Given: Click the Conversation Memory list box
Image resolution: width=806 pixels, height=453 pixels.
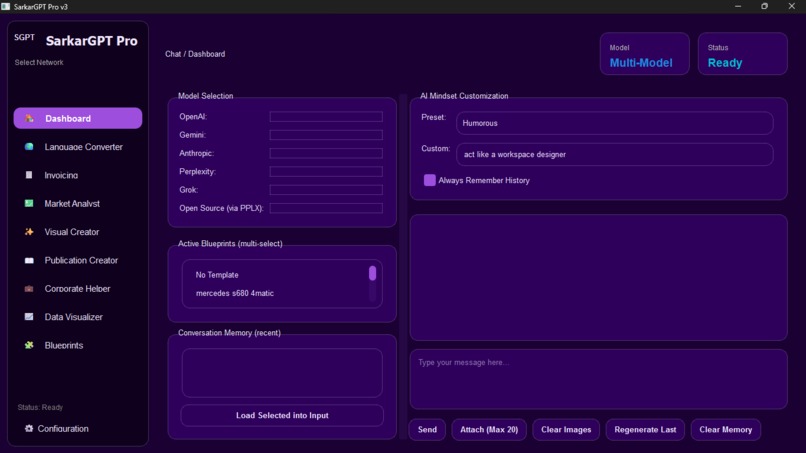Looking at the screenshot, I should point(282,373).
